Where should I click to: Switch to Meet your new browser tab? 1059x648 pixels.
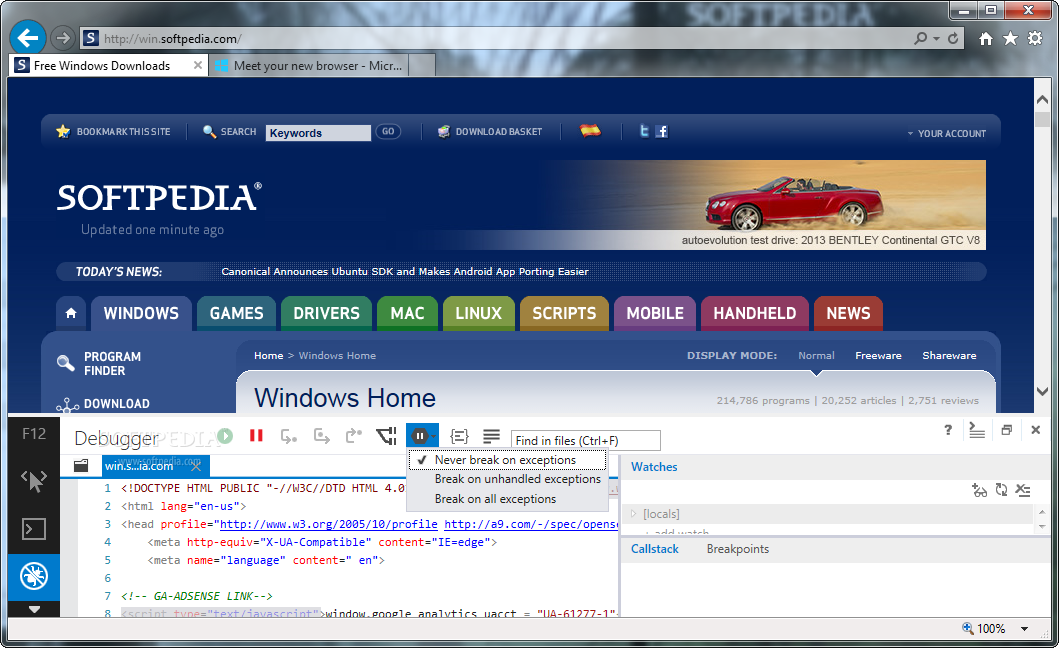[309, 66]
